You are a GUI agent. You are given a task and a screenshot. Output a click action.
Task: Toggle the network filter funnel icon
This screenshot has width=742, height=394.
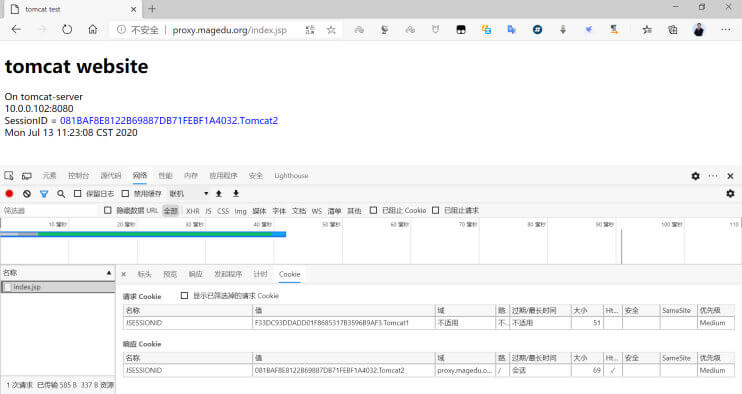(44, 193)
